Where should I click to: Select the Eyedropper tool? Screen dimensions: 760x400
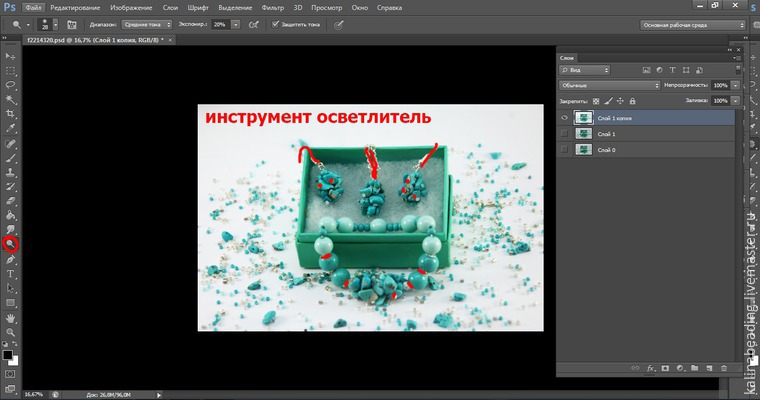tap(10, 128)
